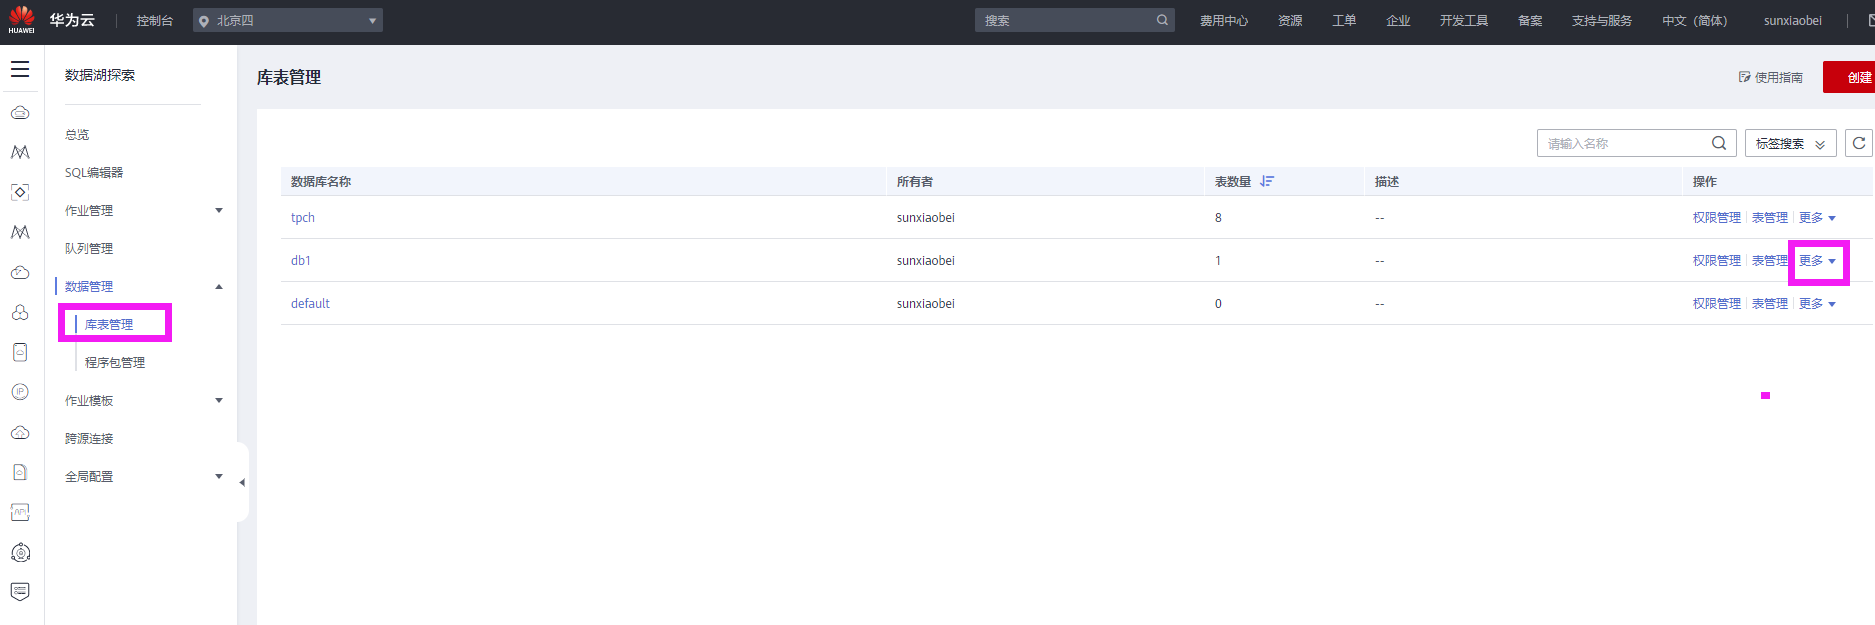Open 费用中心 in top bar

click(x=1224, y=20)
